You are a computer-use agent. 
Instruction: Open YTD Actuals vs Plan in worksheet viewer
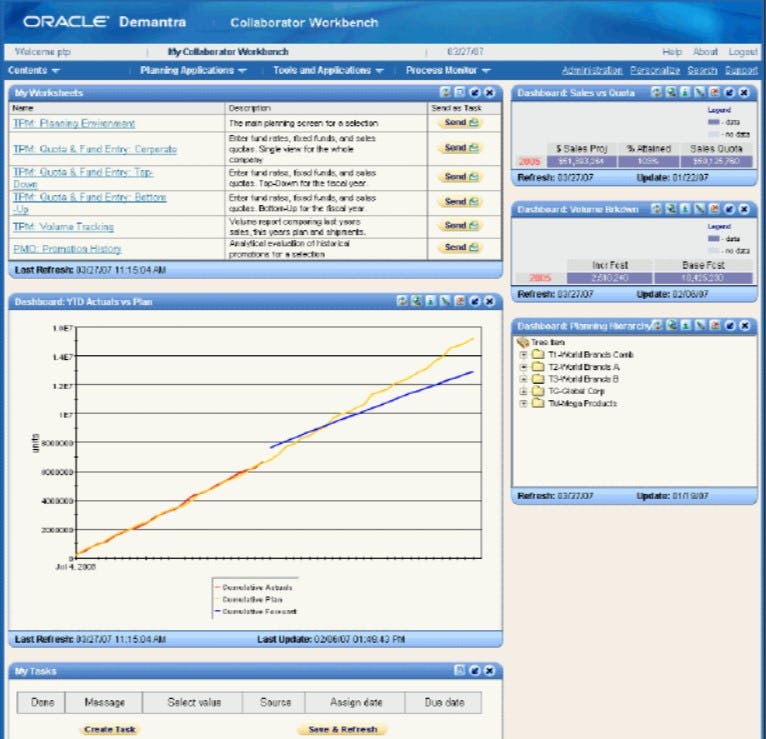pyautogui.click(x=416, y=301)
